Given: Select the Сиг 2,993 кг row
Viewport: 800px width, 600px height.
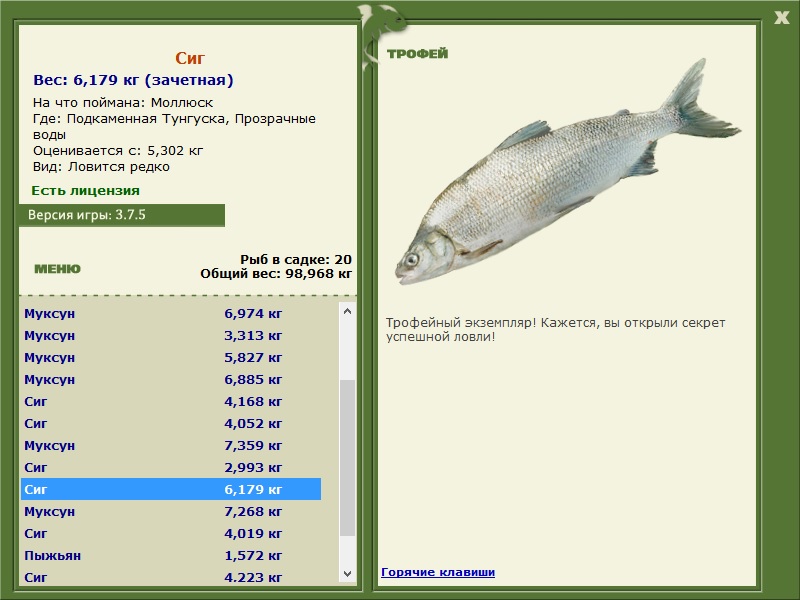Looking at the screenshot, I should [171, 467].
